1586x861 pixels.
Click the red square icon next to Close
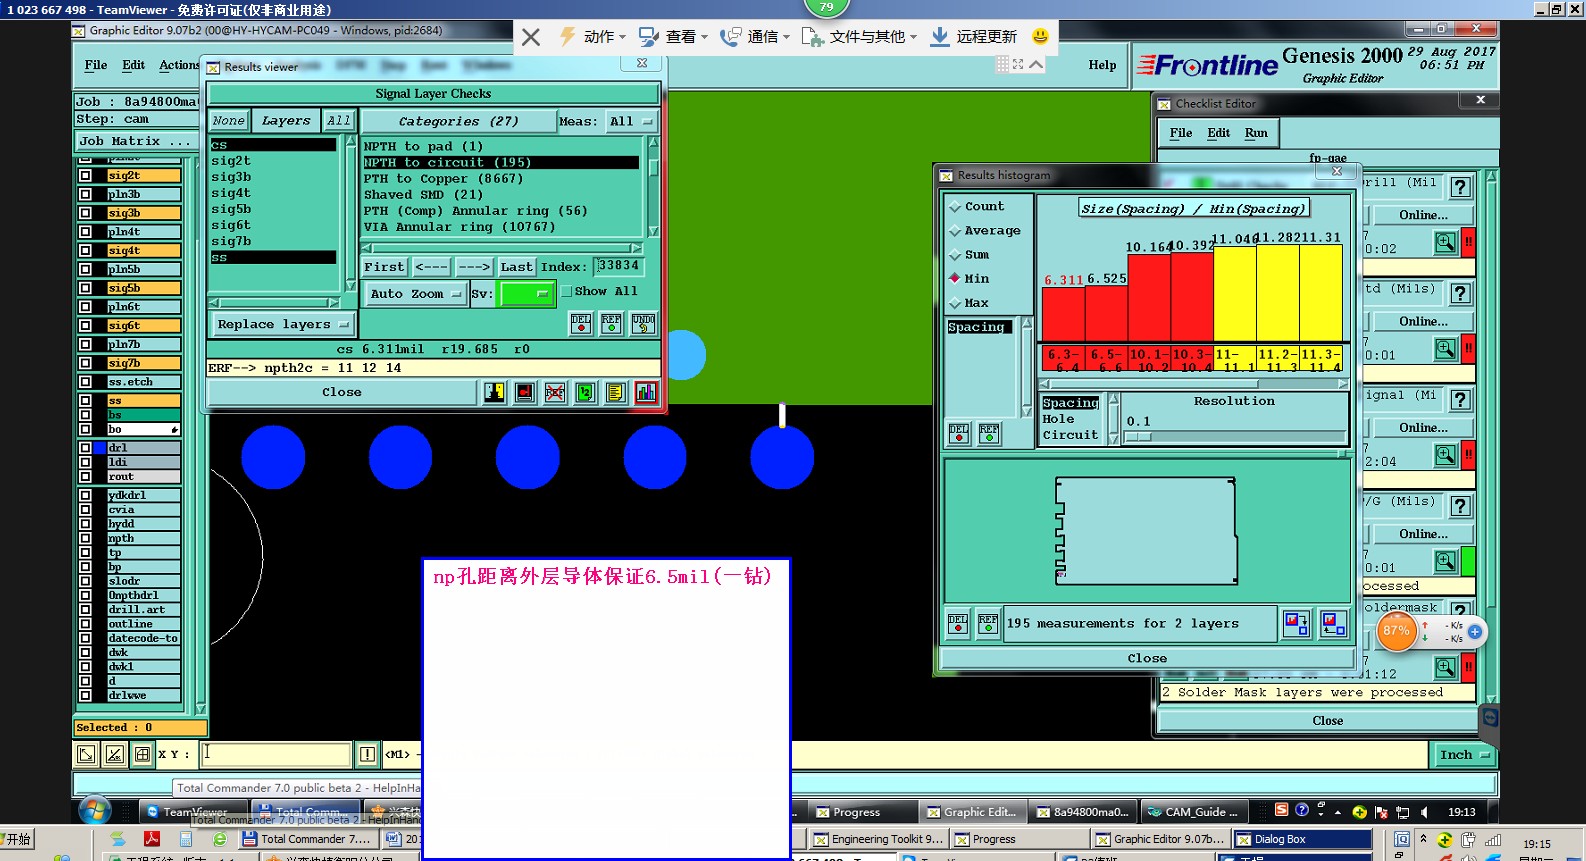point(525,393)
